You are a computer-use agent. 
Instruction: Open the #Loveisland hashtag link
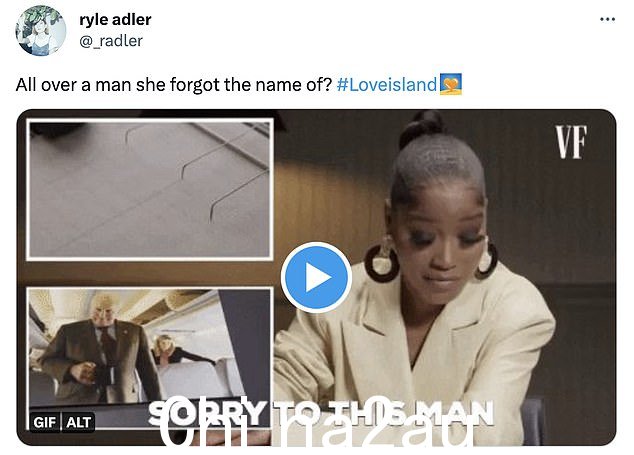[x=387, y=85]
